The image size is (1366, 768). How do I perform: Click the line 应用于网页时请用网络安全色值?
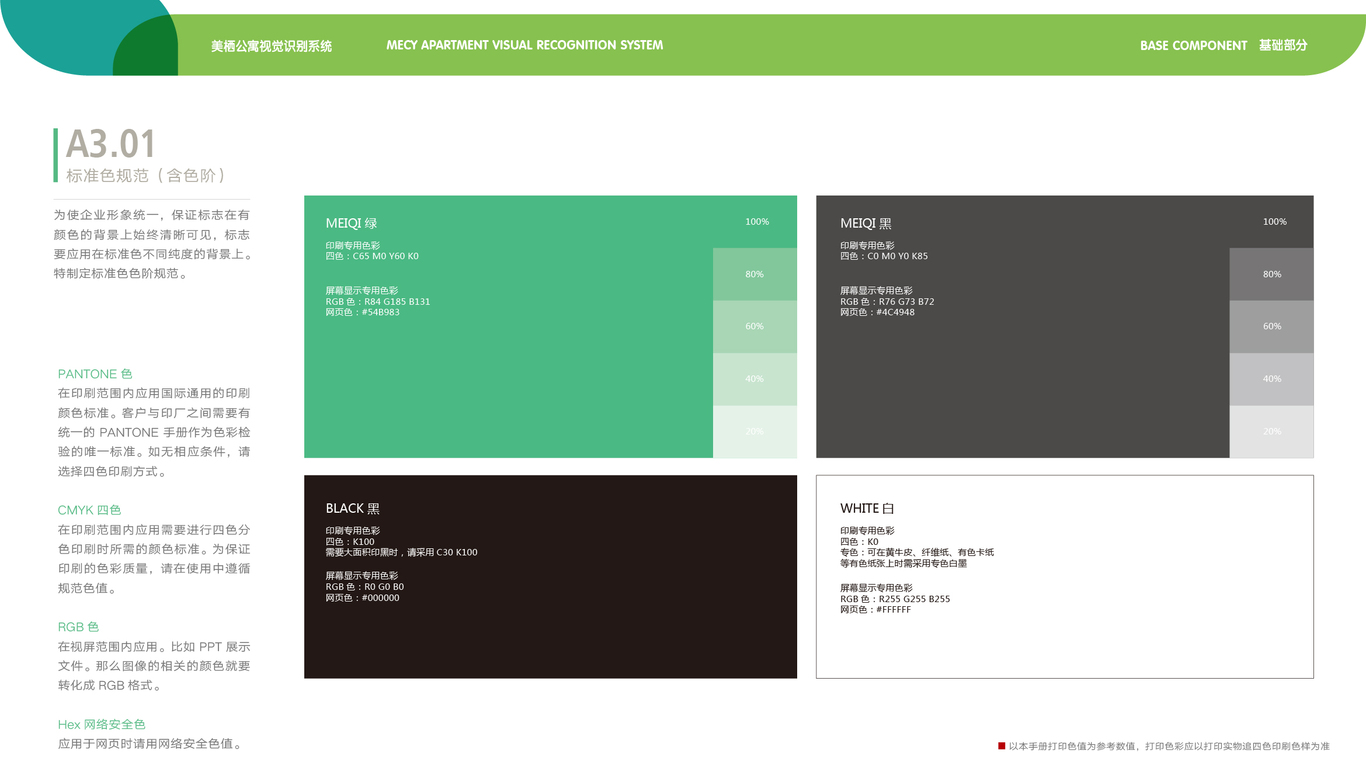pyautogui.click(x=150, y=744)
